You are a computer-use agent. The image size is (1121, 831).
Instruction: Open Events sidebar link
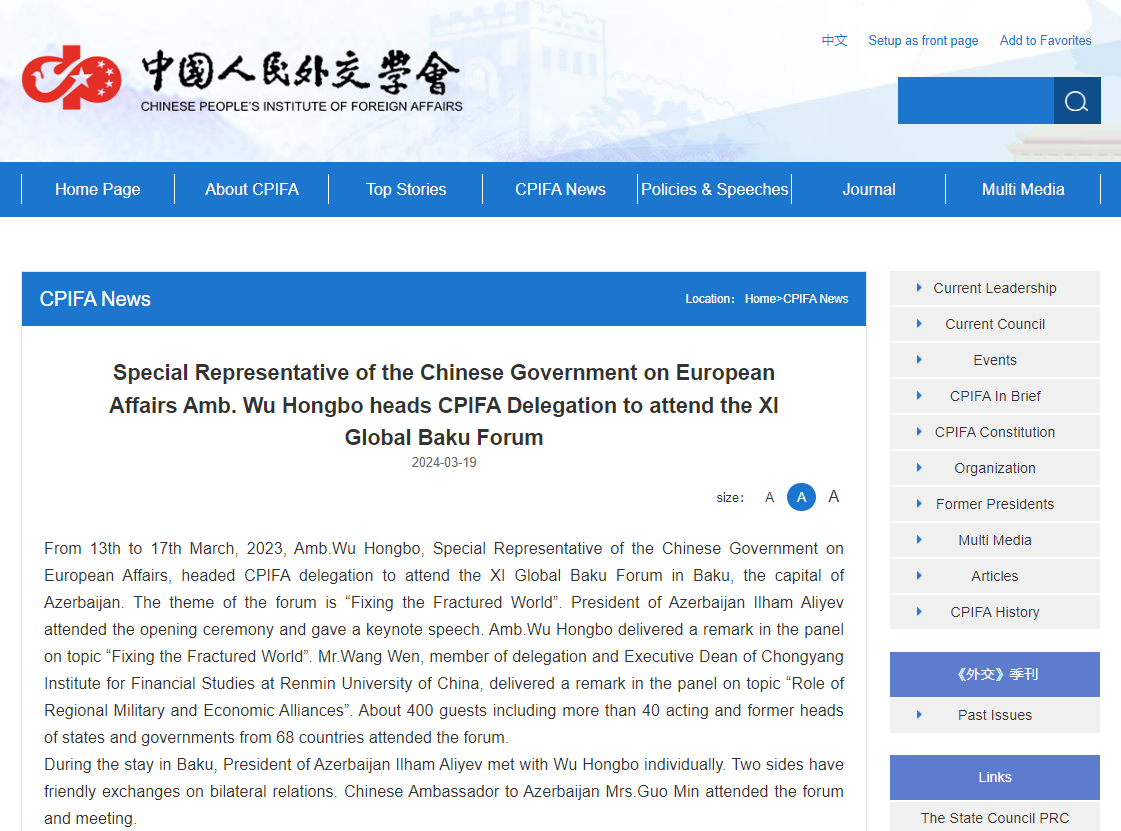[x=994, y=360]
